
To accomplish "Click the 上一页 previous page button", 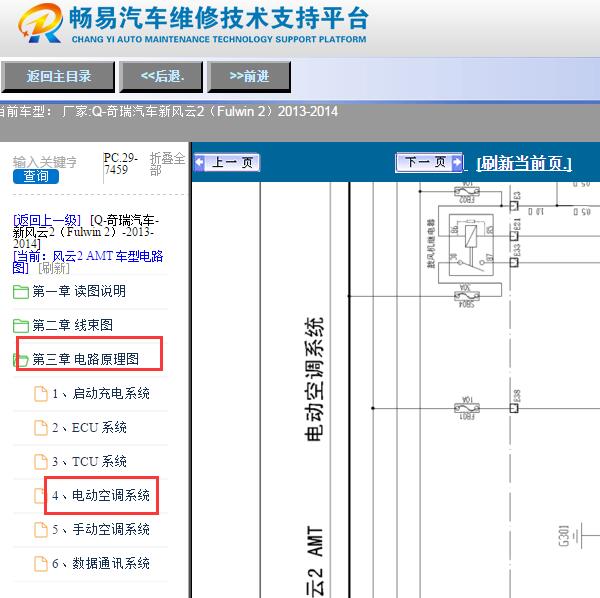I will click(x=227, y=162).
